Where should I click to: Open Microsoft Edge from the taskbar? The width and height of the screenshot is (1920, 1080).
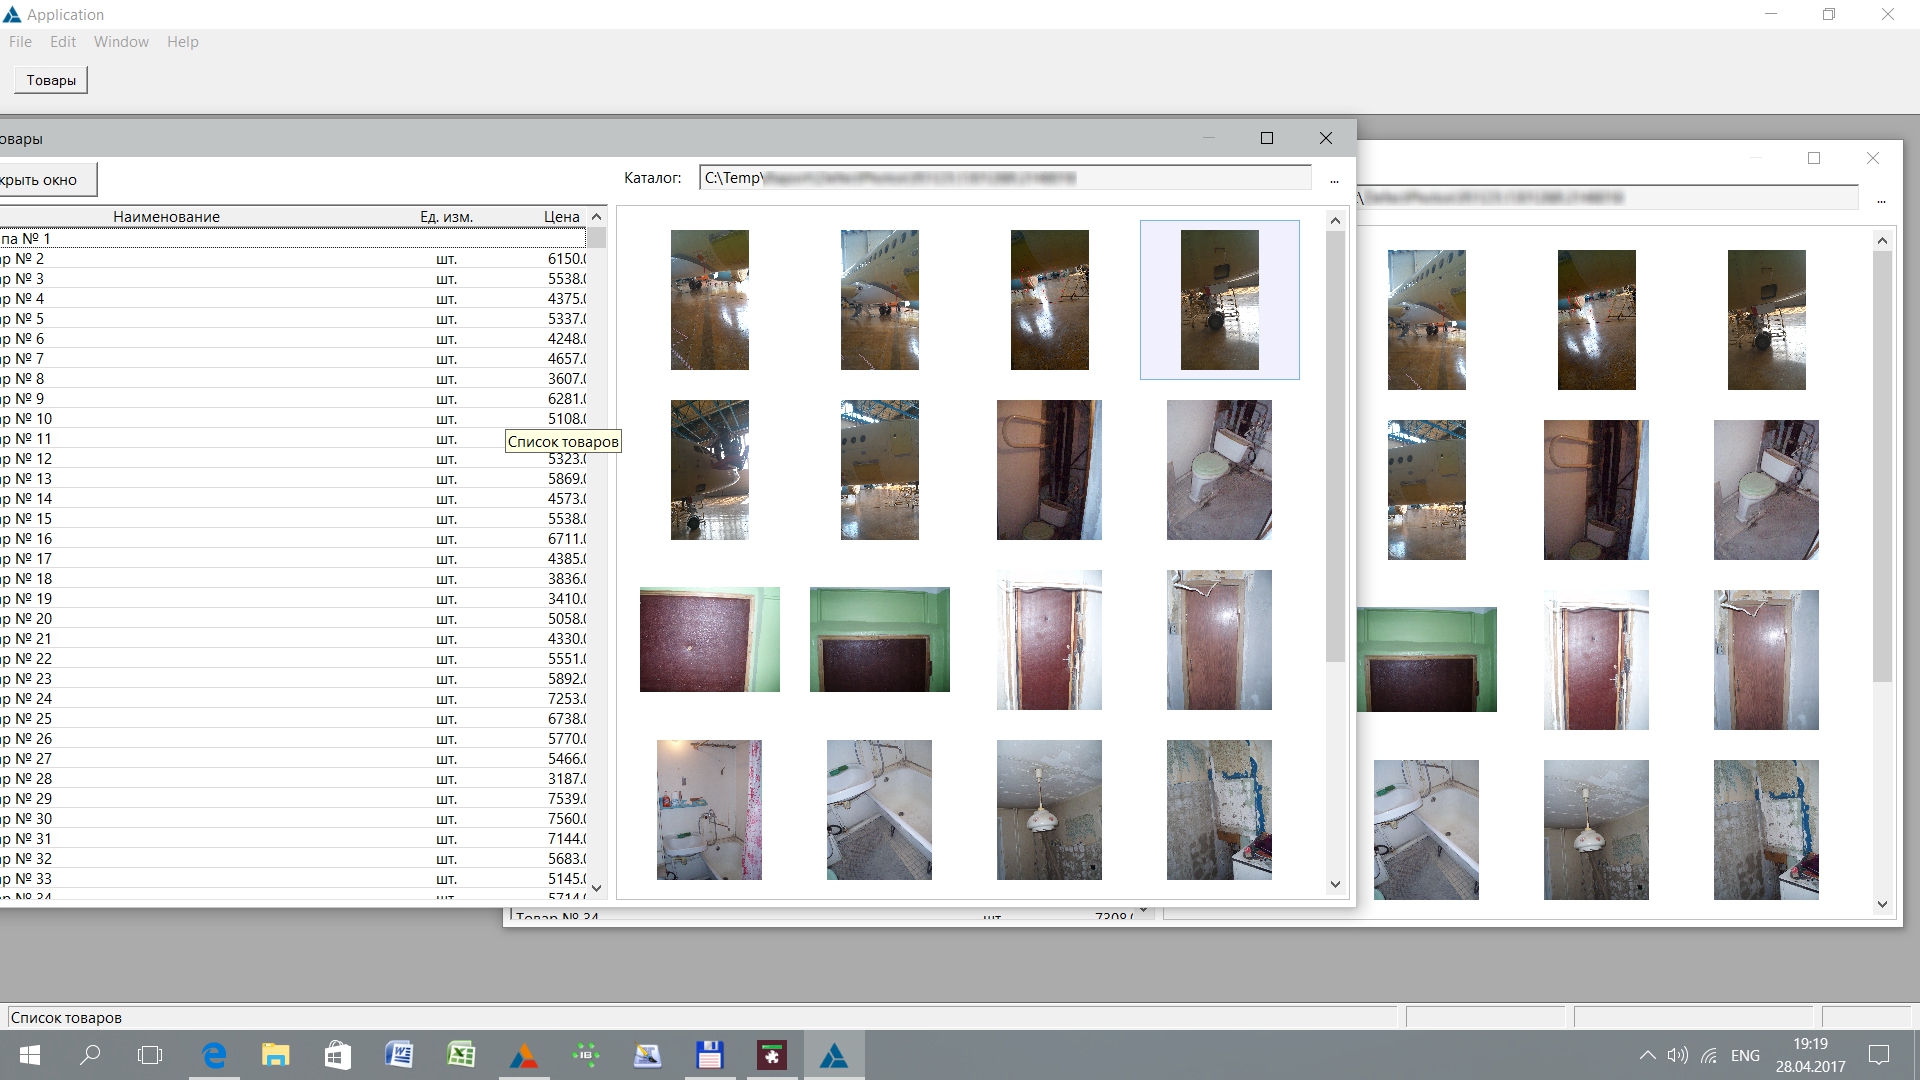(214, 1055)
